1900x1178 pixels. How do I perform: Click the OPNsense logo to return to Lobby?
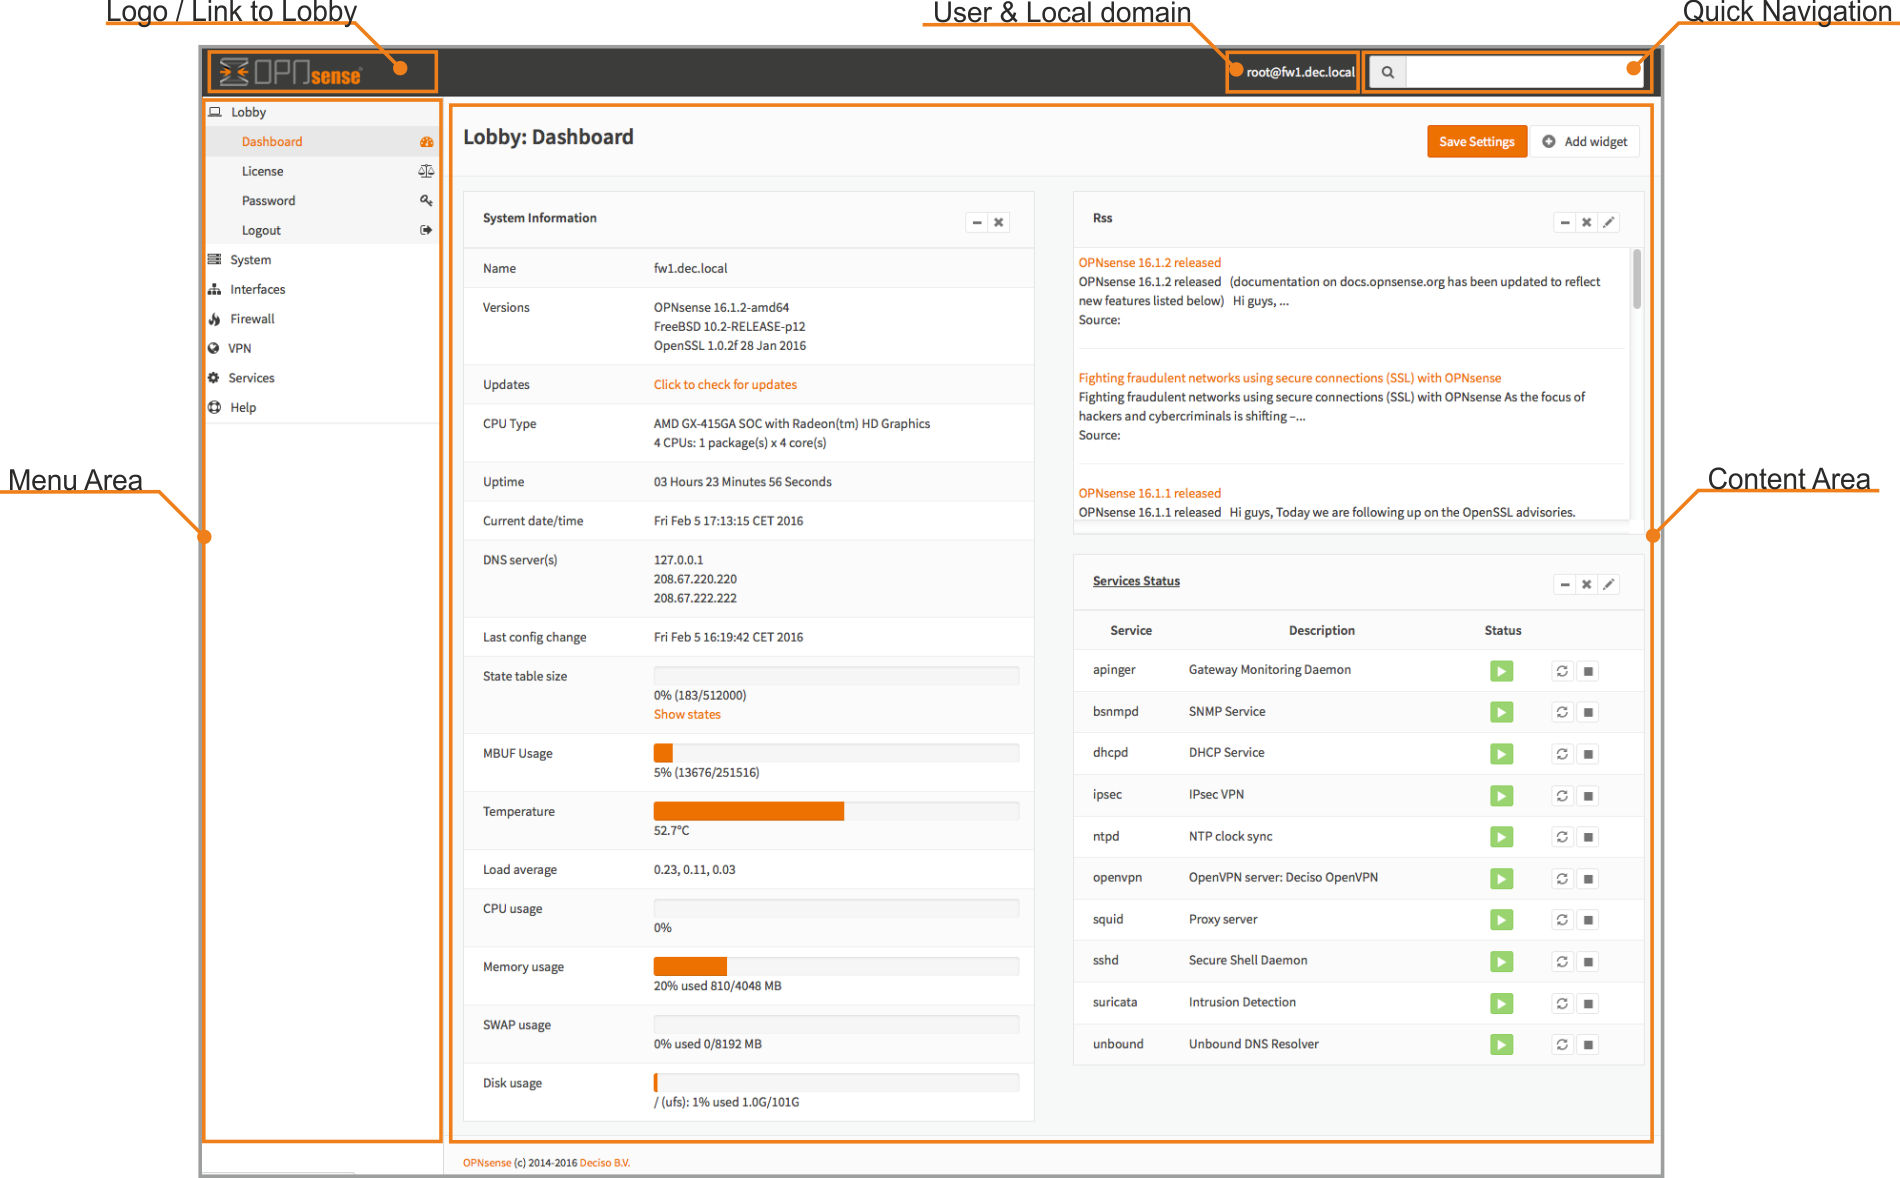pos(291,72)
